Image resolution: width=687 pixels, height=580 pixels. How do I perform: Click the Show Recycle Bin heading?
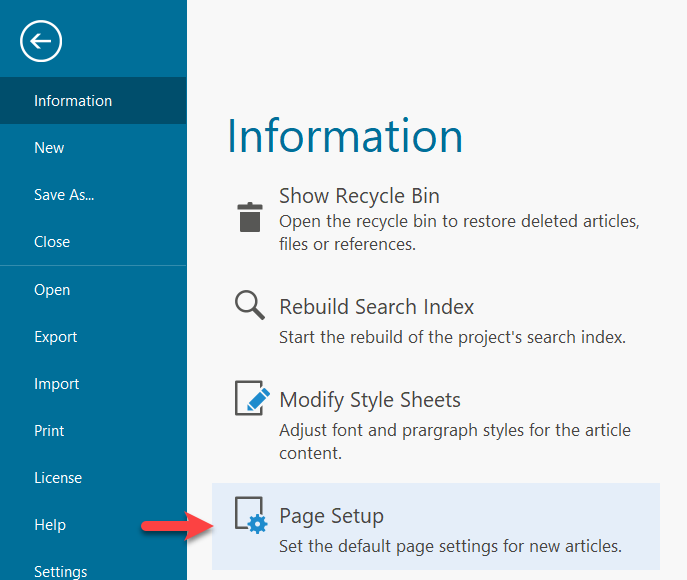click(359, 196)
